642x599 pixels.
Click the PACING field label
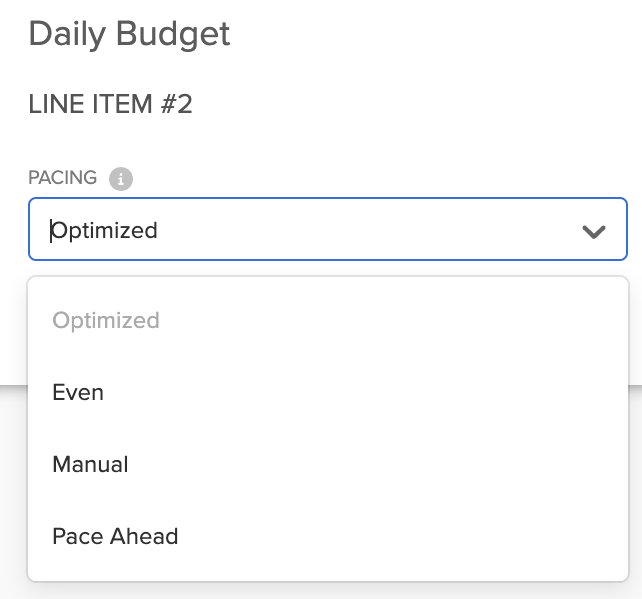(x=62, y=178)
